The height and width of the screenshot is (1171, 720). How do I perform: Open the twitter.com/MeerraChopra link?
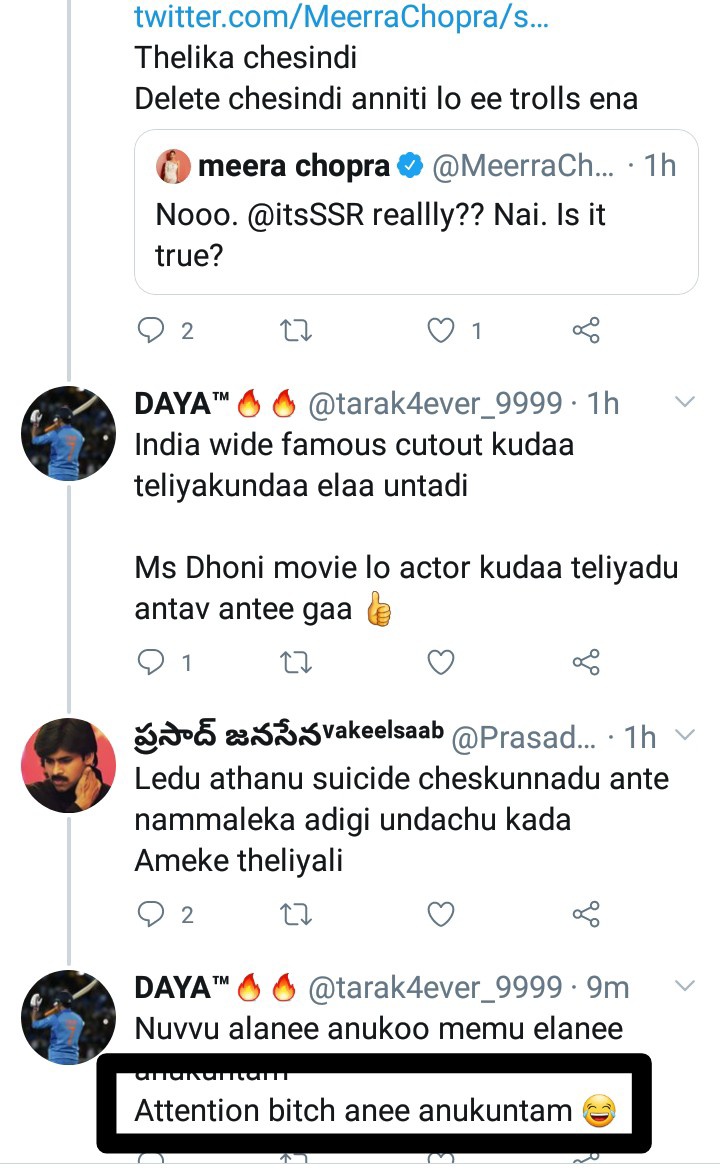pyautogui.click(x=341, y=16)
